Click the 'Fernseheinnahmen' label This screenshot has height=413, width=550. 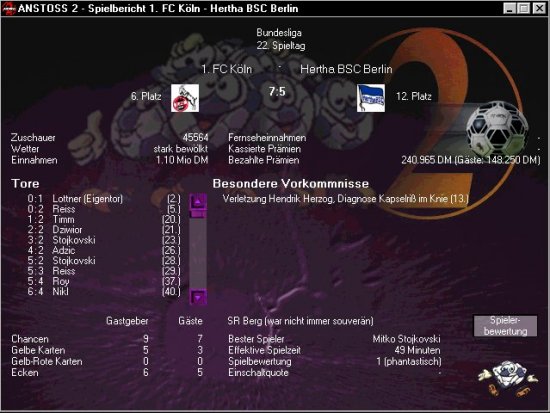(x=267, y=138)
